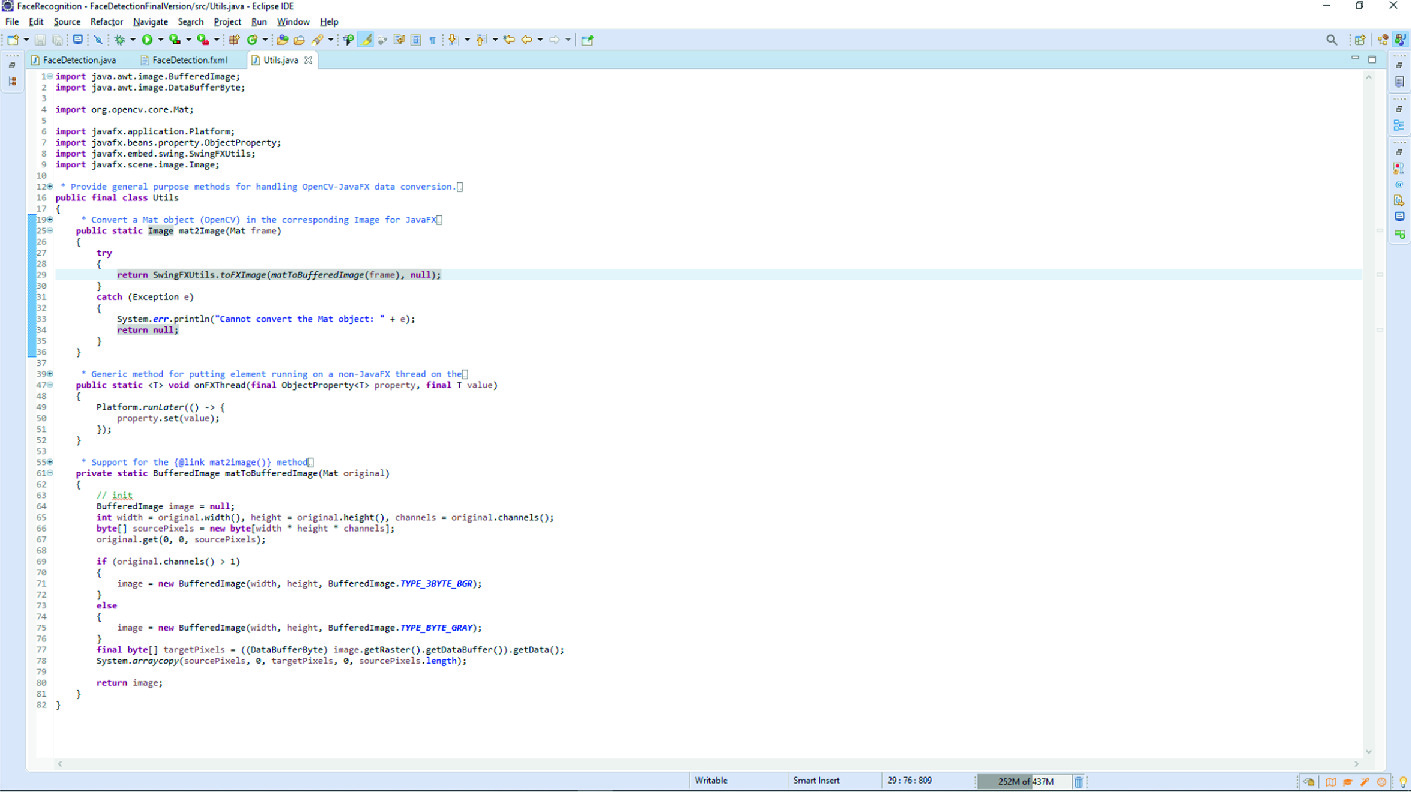The height and width of the screenshot is (792, 1411).
Task: Open Package Explorer from left trim
Action: (x=12, y=81)
